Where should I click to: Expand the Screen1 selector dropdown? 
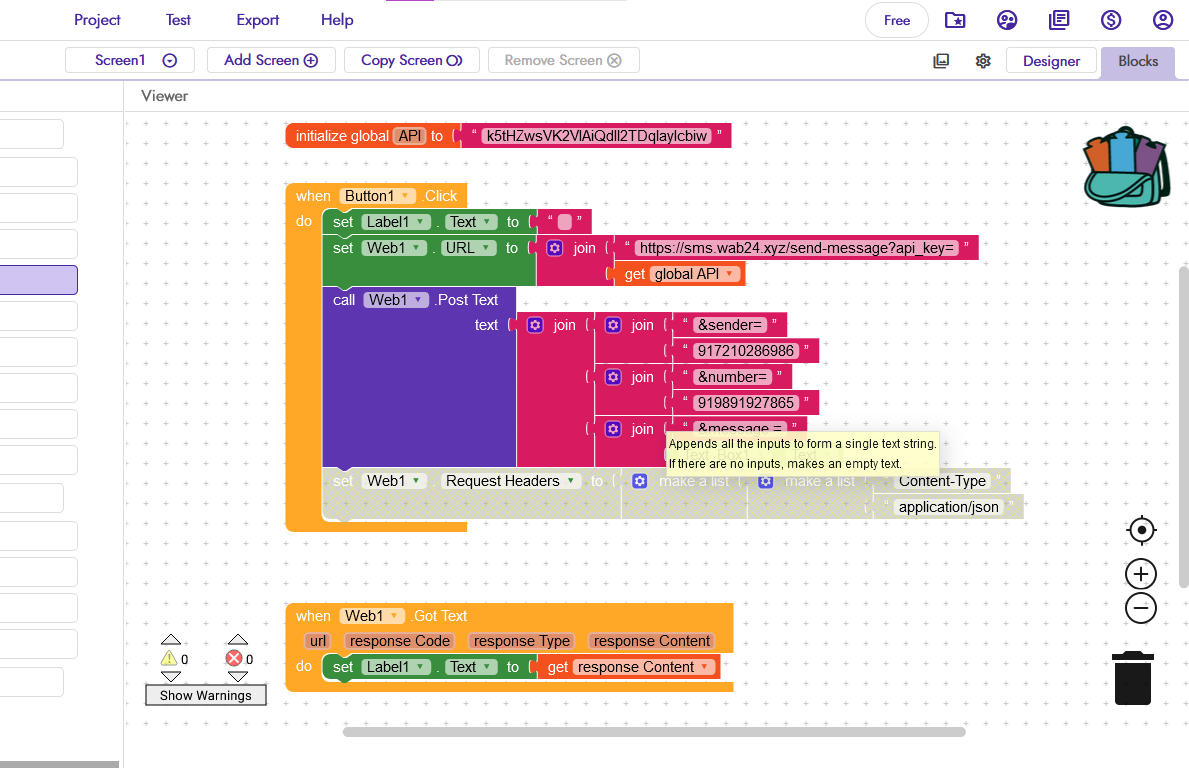tap(169, 61)
